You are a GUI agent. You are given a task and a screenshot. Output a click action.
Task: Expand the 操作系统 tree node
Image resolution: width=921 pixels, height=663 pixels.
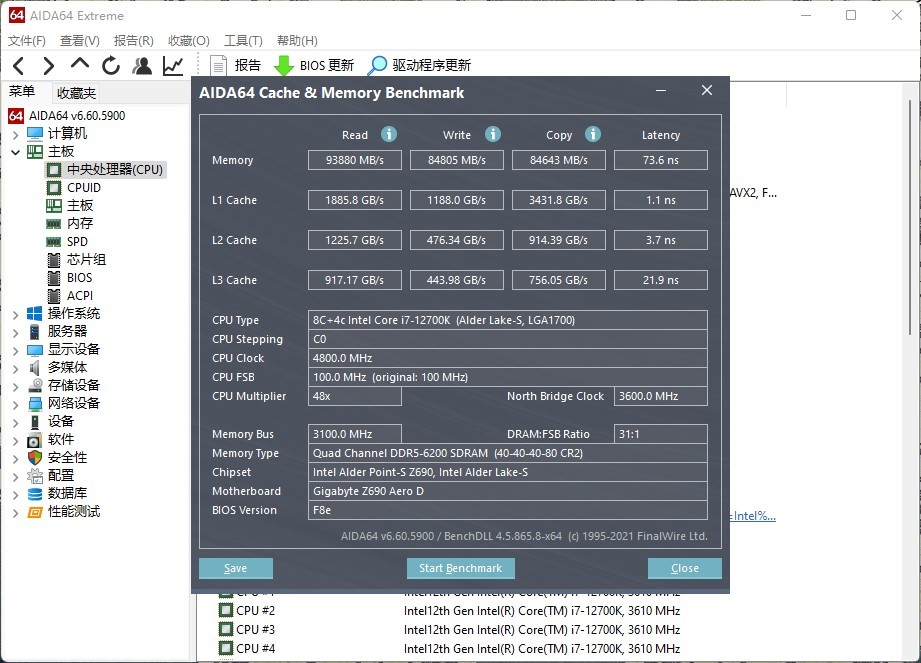18,312
